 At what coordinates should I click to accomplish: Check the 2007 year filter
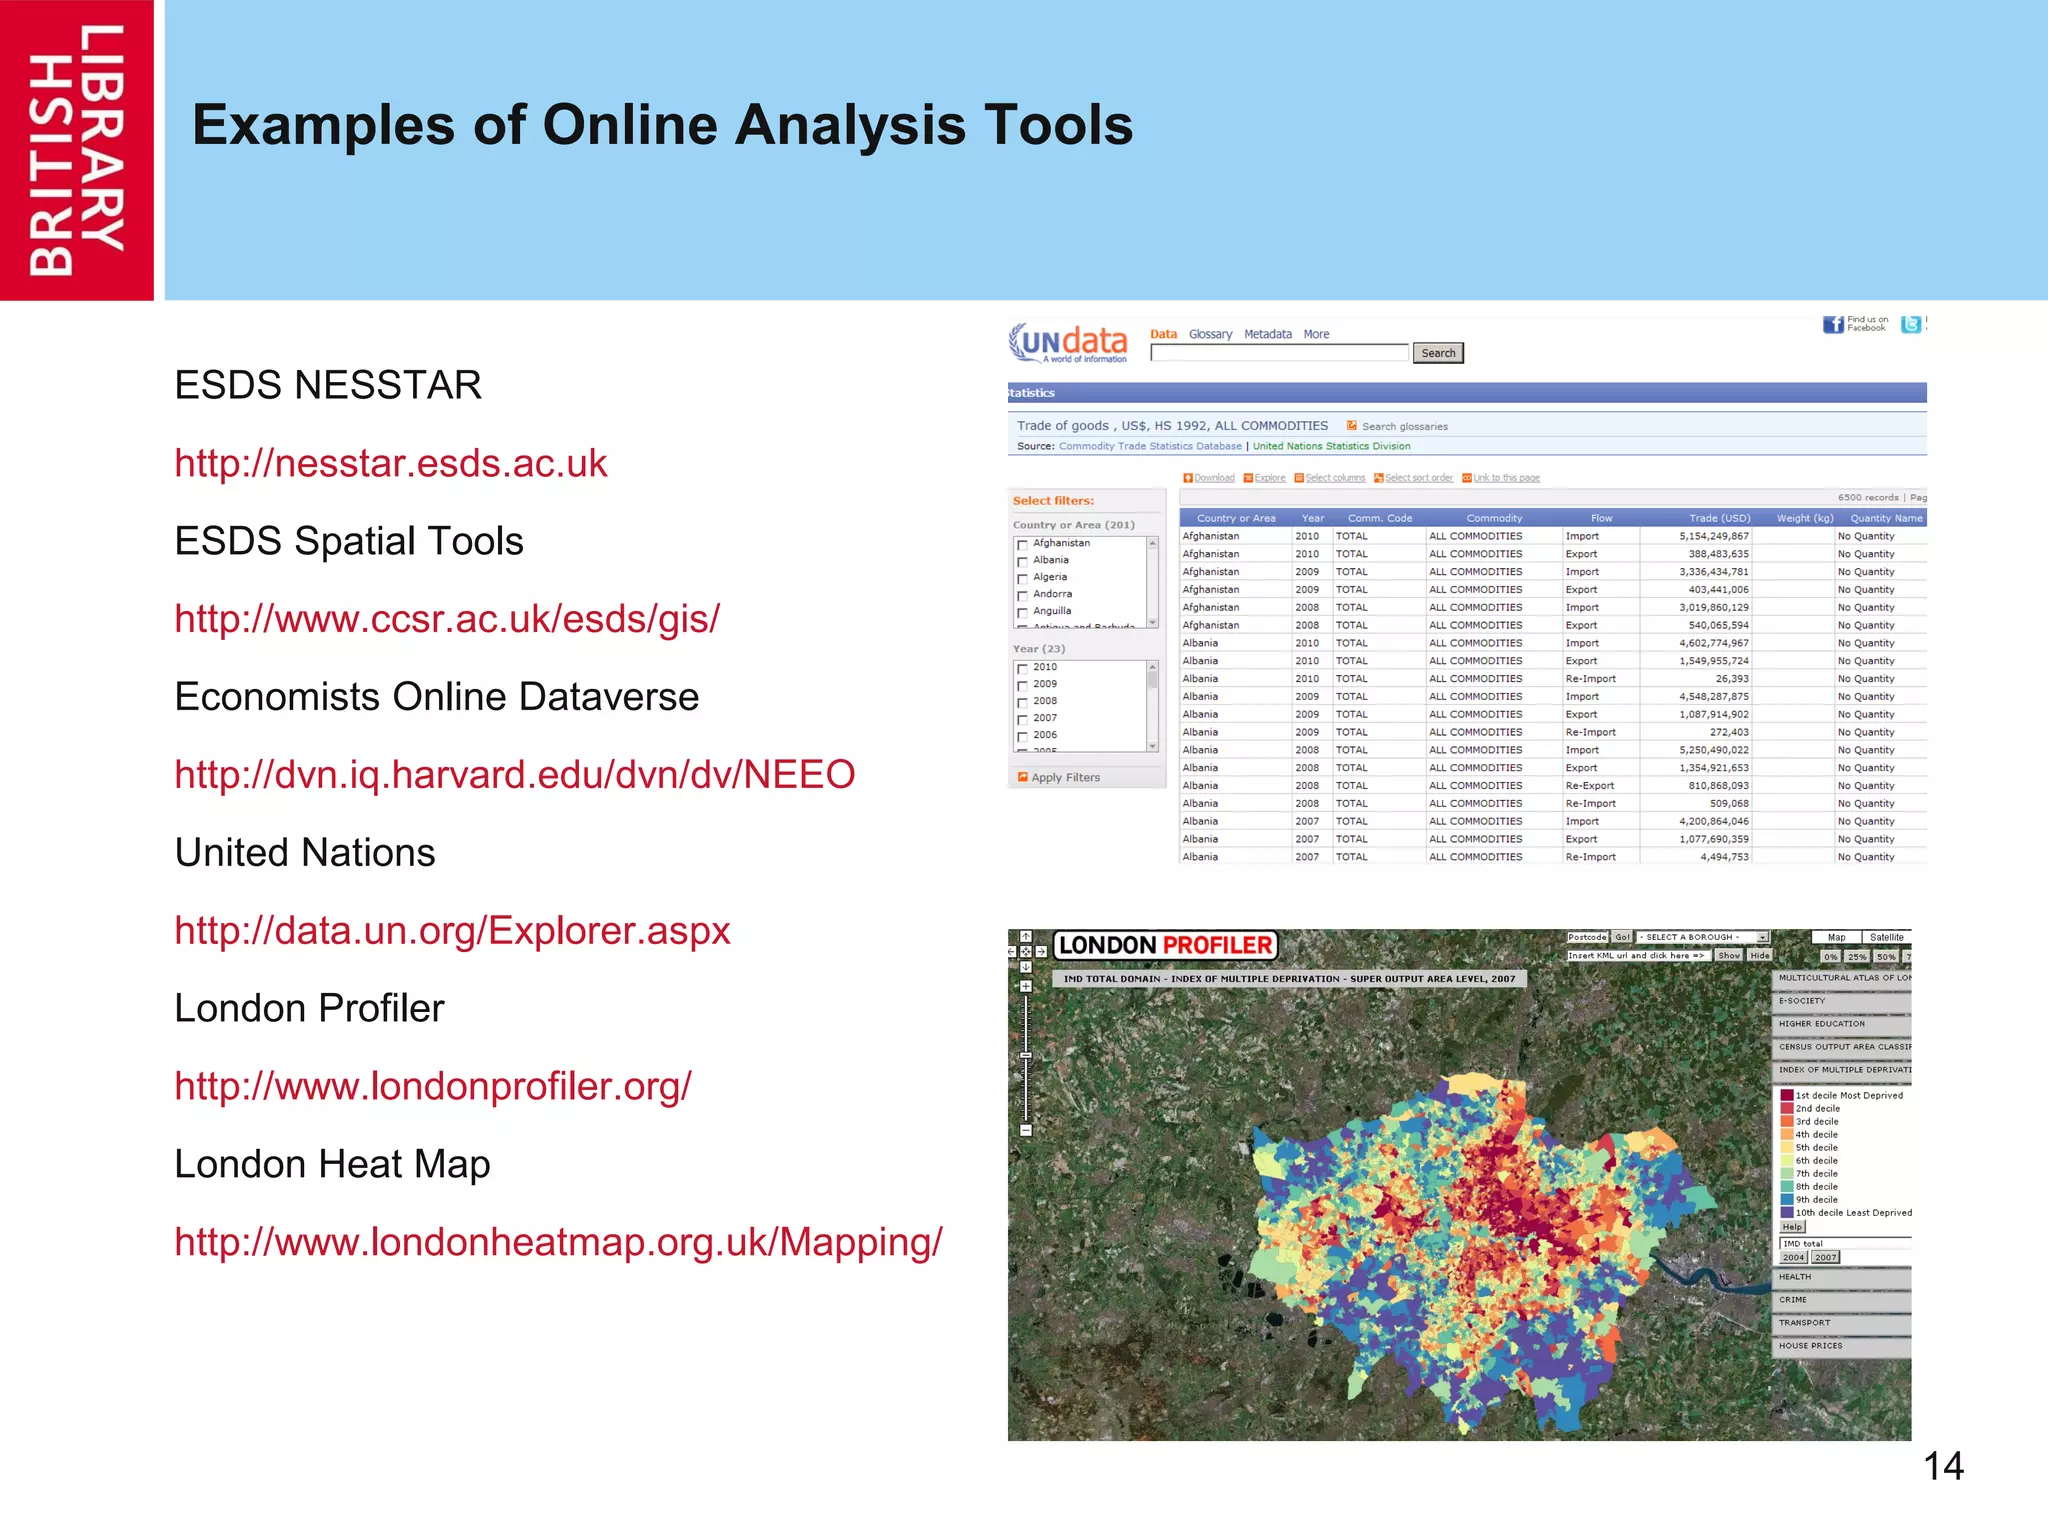pos(1022,720)
